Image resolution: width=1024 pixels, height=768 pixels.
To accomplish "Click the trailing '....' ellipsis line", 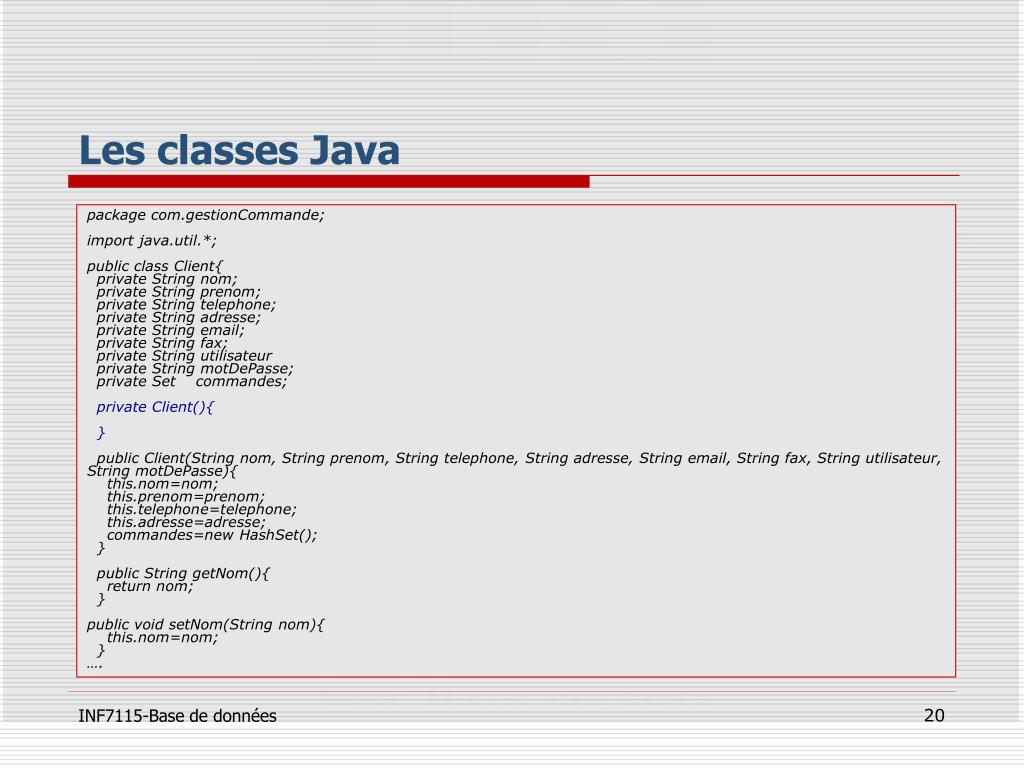I will point(94,665).
